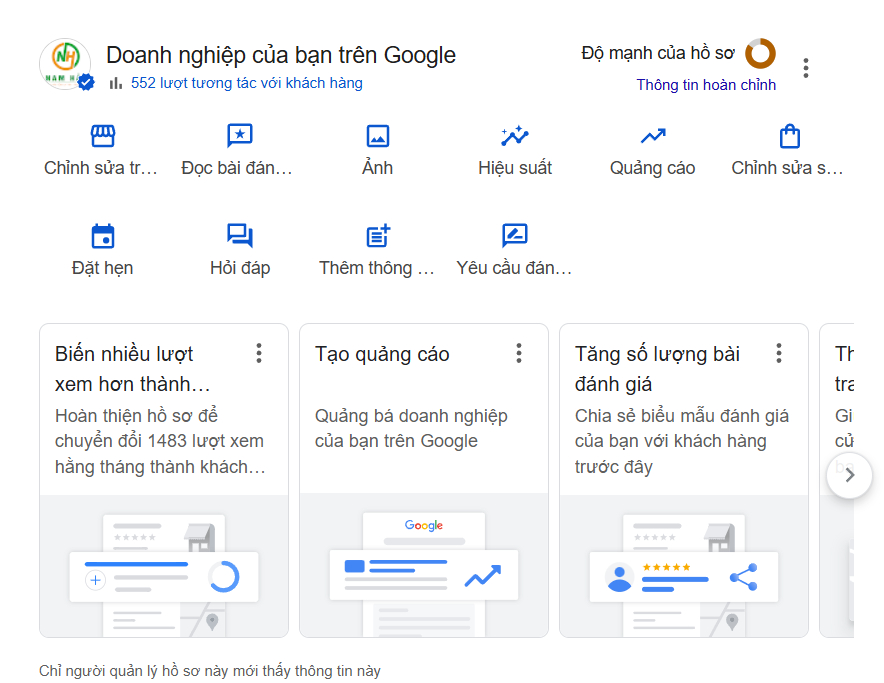Click the Chỉnh sửa s… label

pos(788,168)
